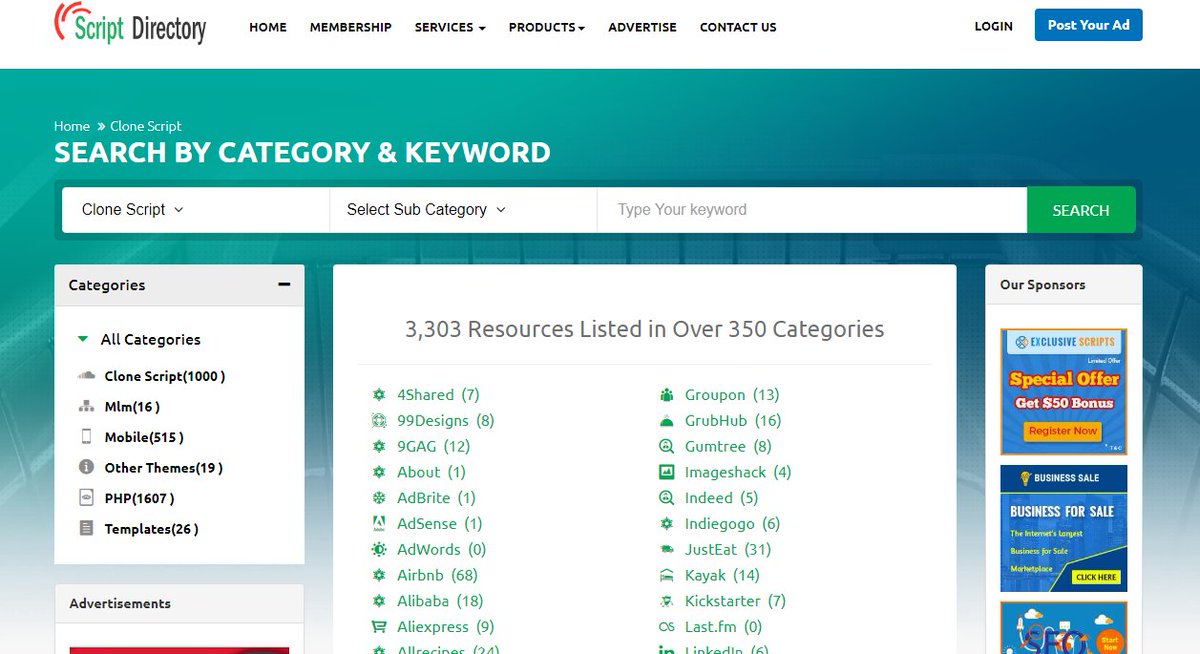1200x654 pixels.
Task: Open the Advertise page
Action: click(642, 27)
